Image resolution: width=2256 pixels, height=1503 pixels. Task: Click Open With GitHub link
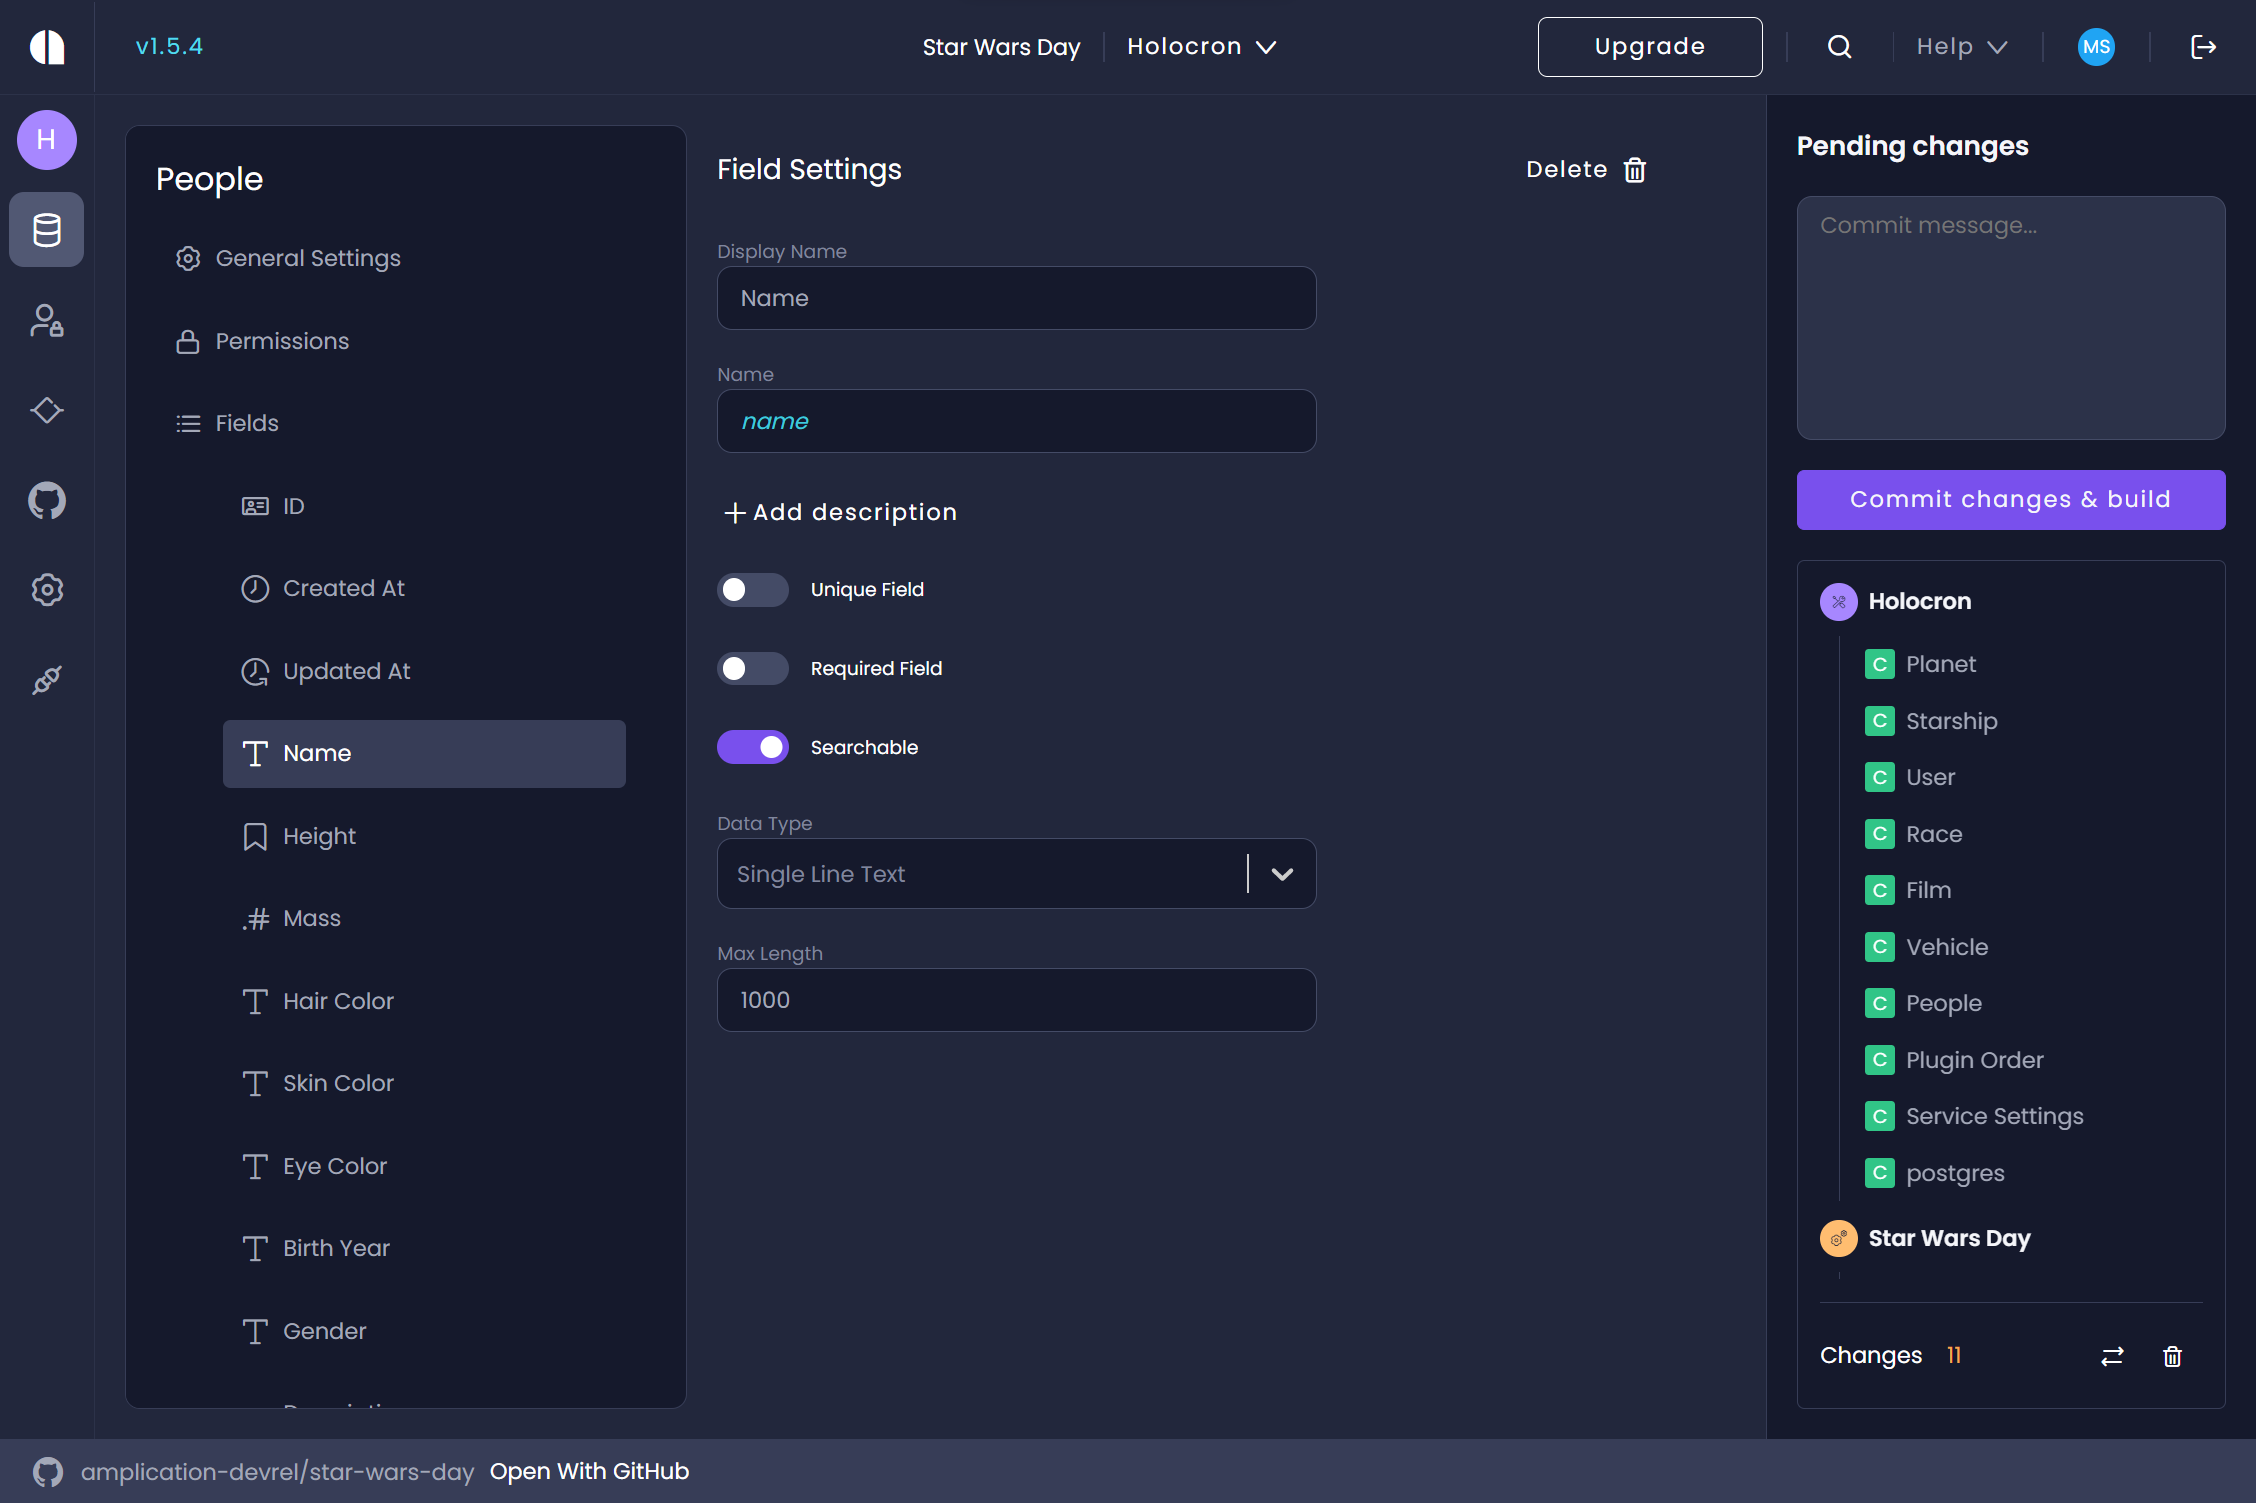pyautogui.click(x=589, y=1472)
